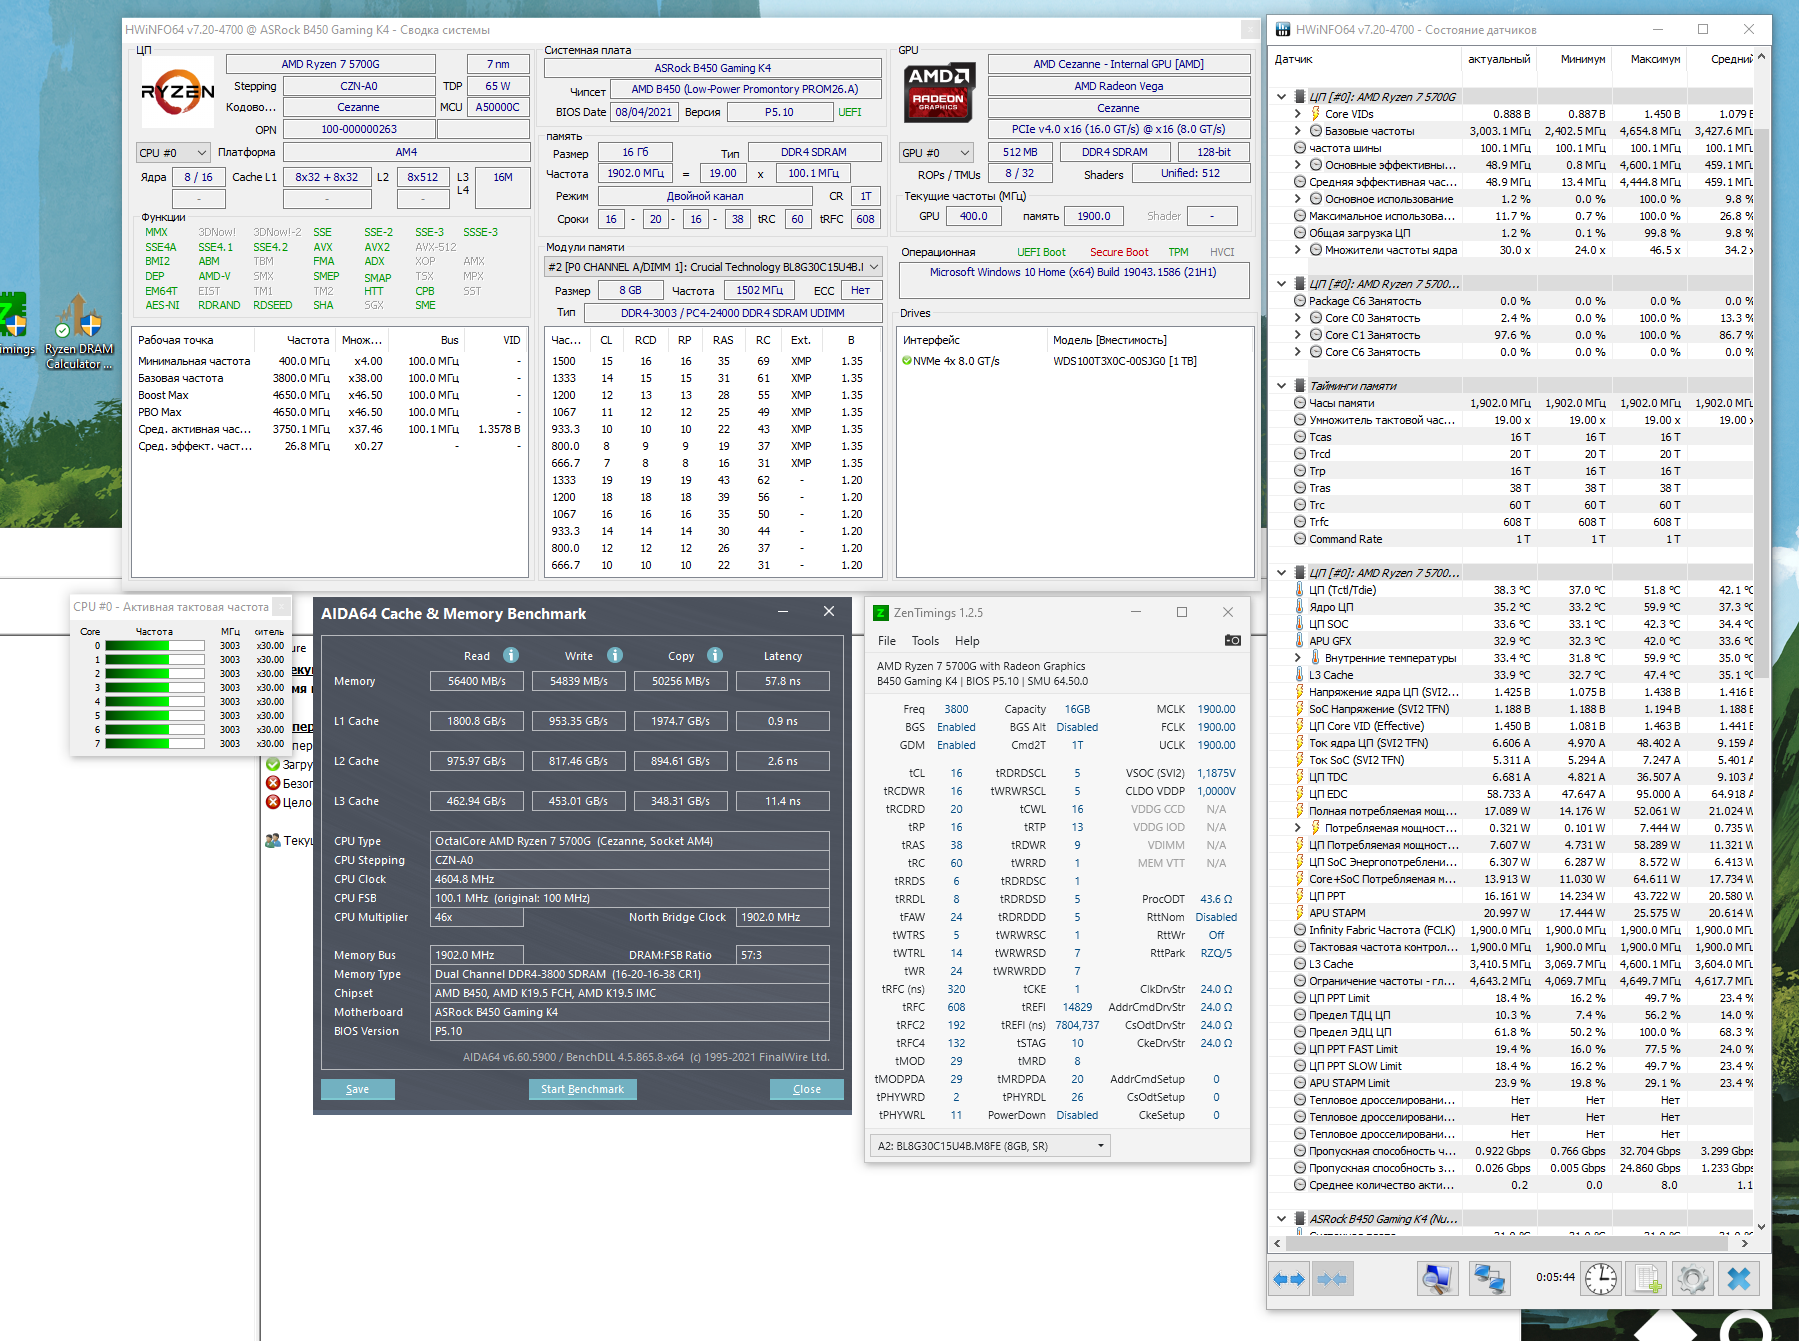Click the red X icon beside 'Безо'

point(273,783)
